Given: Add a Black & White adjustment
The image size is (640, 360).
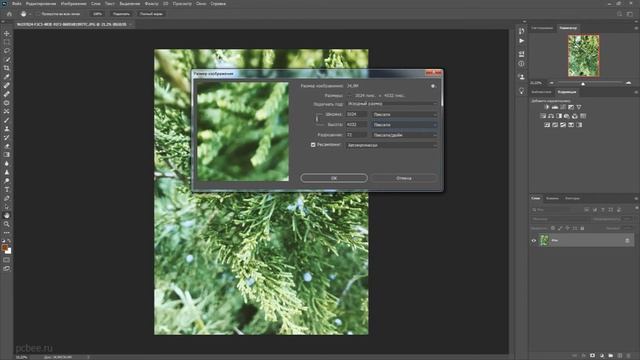Looking at the screenshot, I should coord(559,116).
